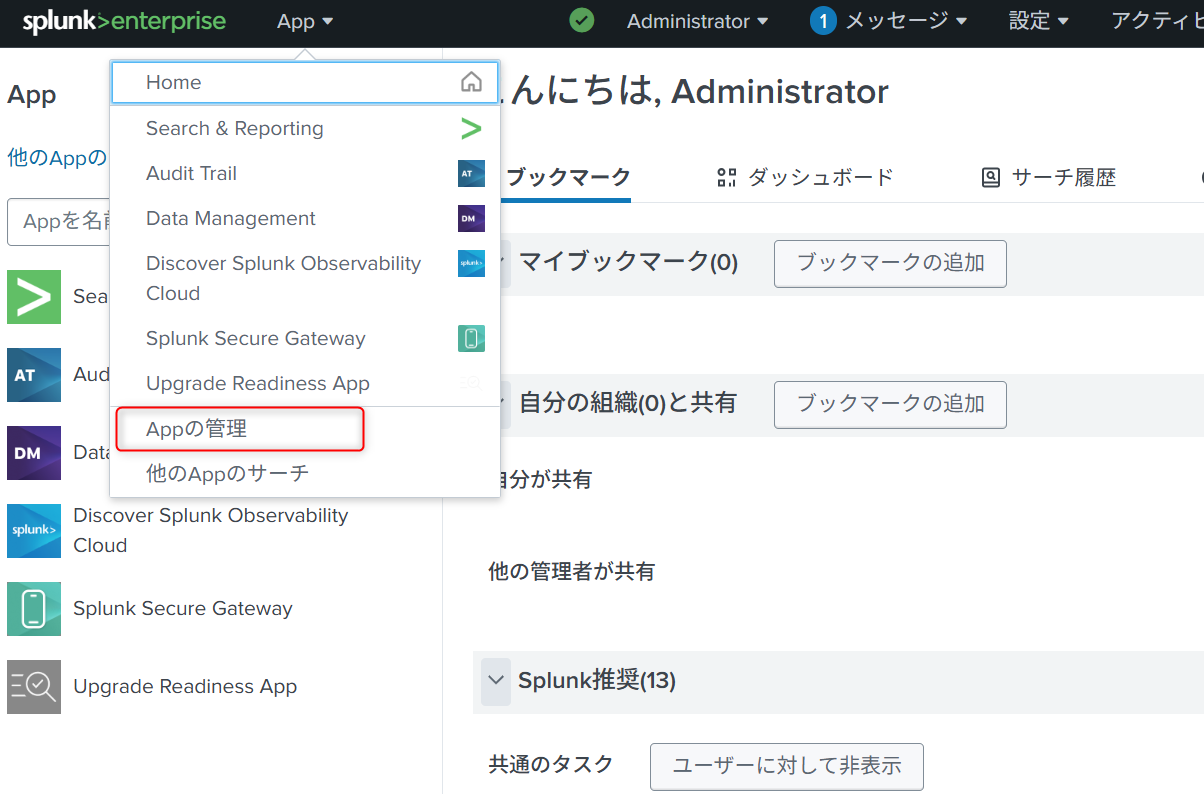Click the Home icon in dropdown menu
The height and width of the screenshot is (794, 1204).
[x=471, y=83]
